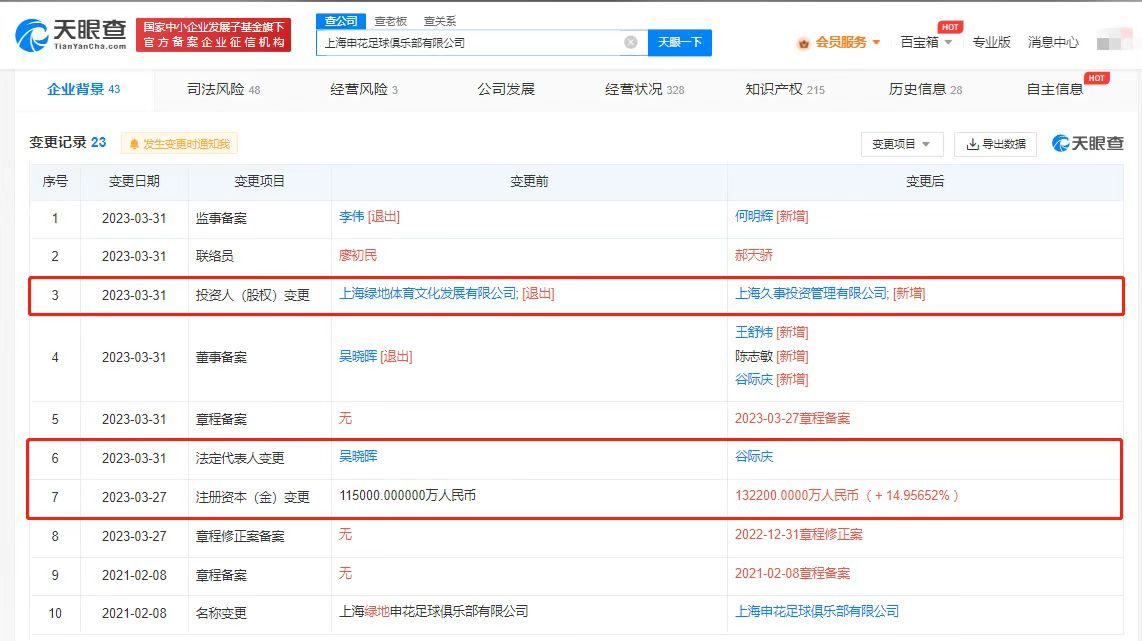The image size is (1142, 641).
Task: Switch search mode to 查老板
Action: (x=390, y=20)
